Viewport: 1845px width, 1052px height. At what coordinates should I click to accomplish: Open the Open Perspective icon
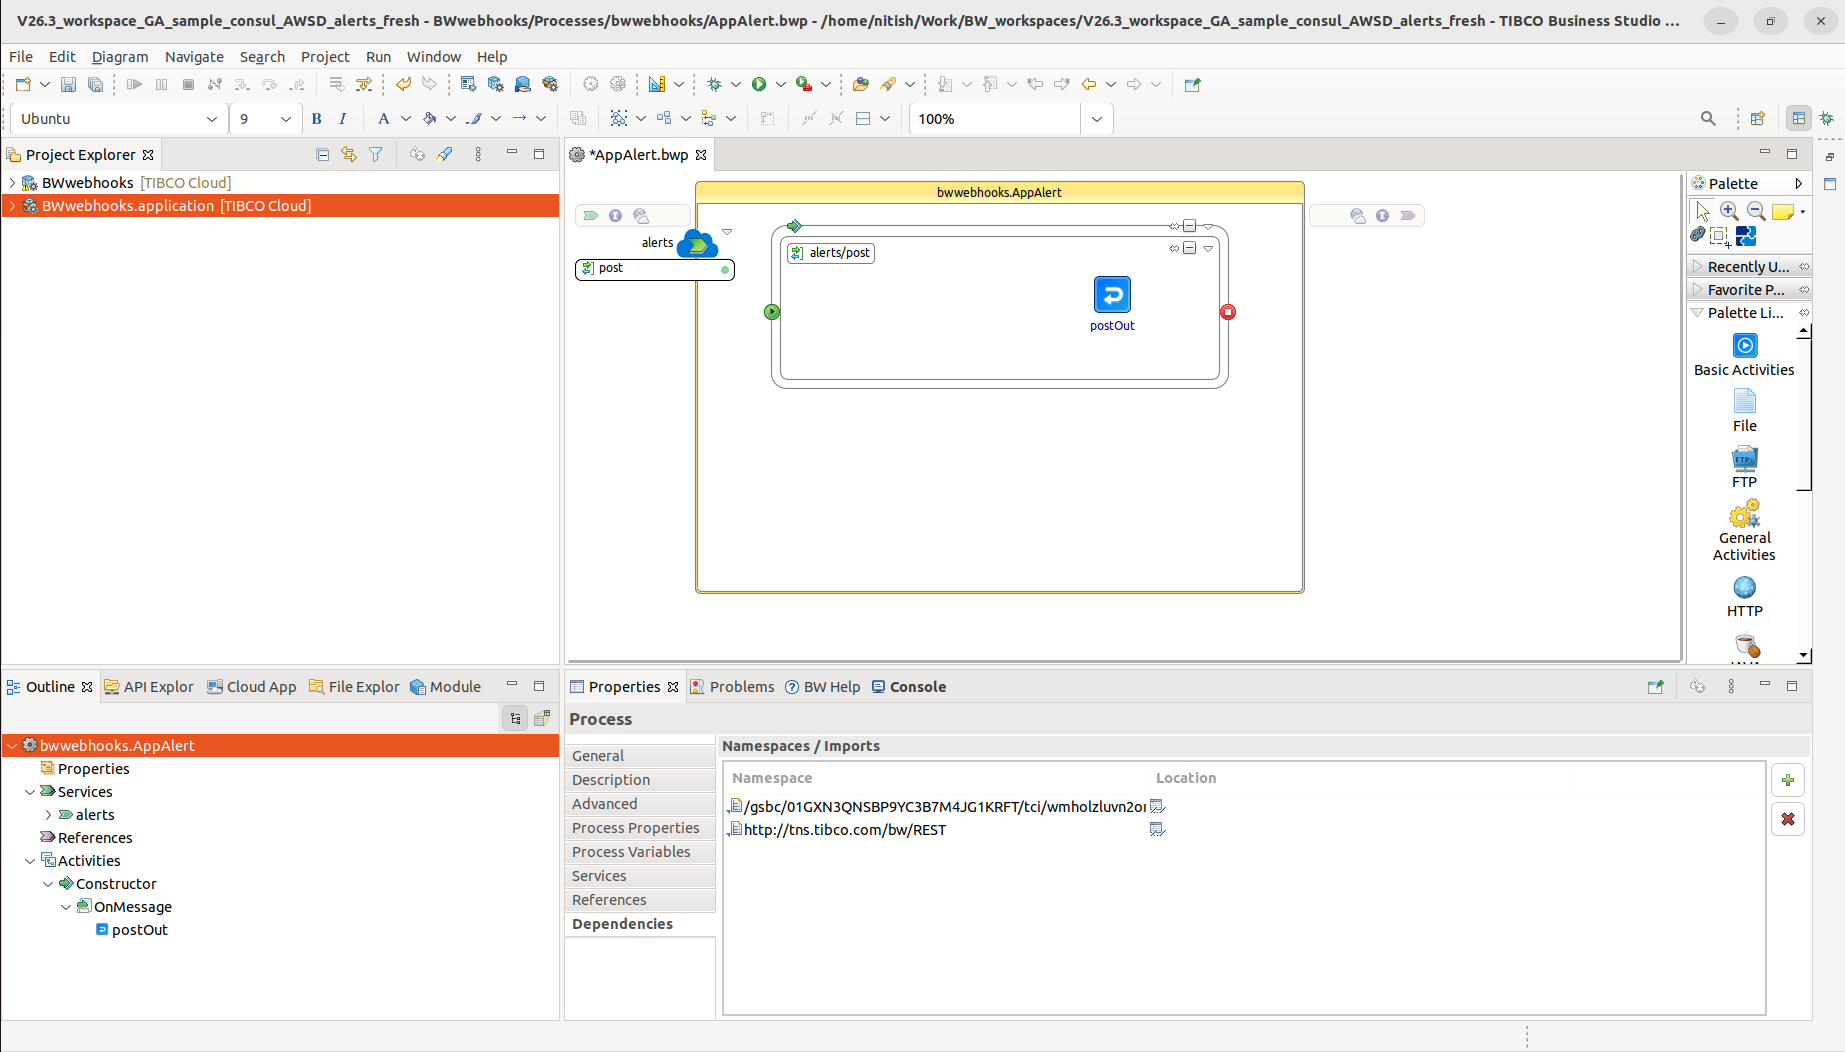pyautogui.click(x=1757, y=119)
